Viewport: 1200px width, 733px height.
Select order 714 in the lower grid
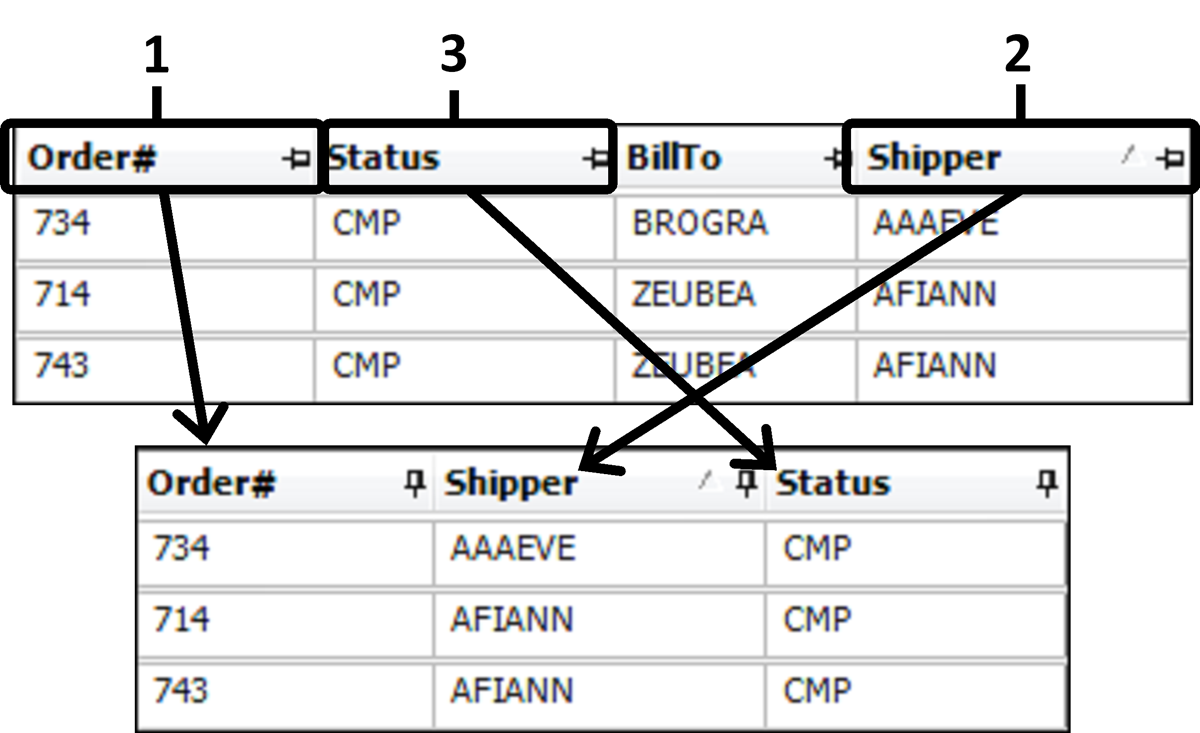181,620
